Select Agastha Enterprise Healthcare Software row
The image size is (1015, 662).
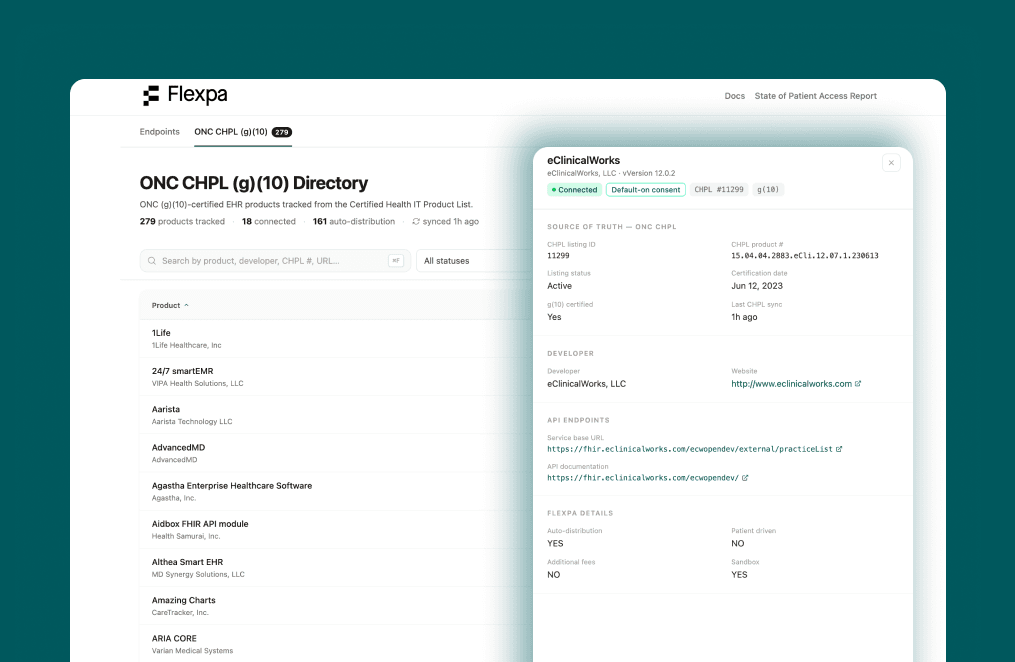point(337,491)
